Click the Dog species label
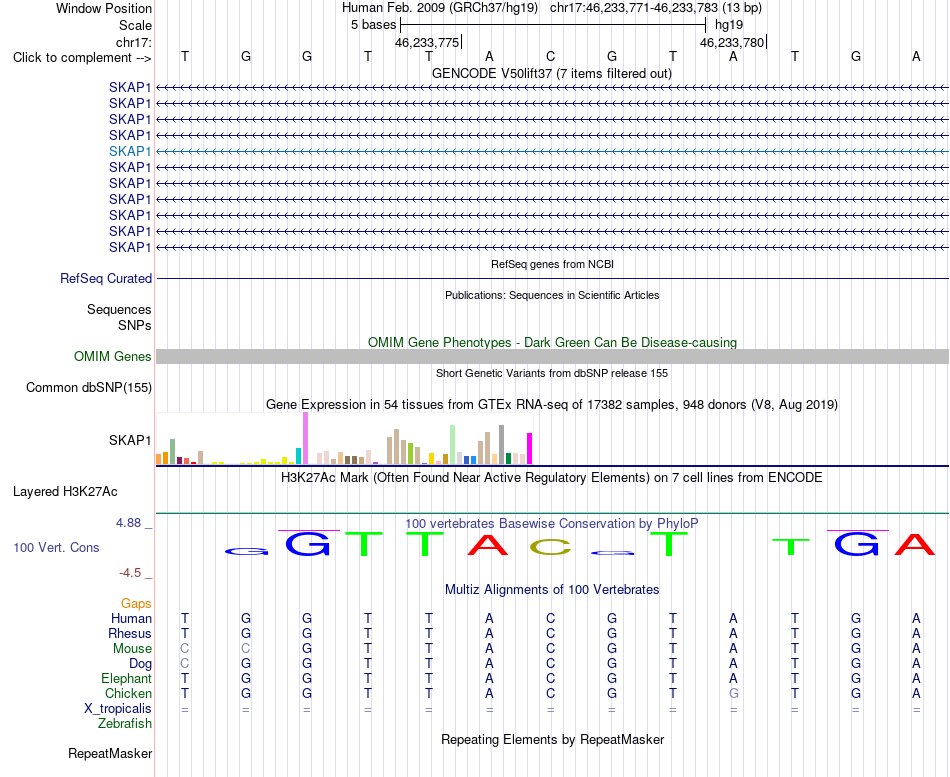The height and width of the screenshot is (777, 950). (x=141, y=664)
